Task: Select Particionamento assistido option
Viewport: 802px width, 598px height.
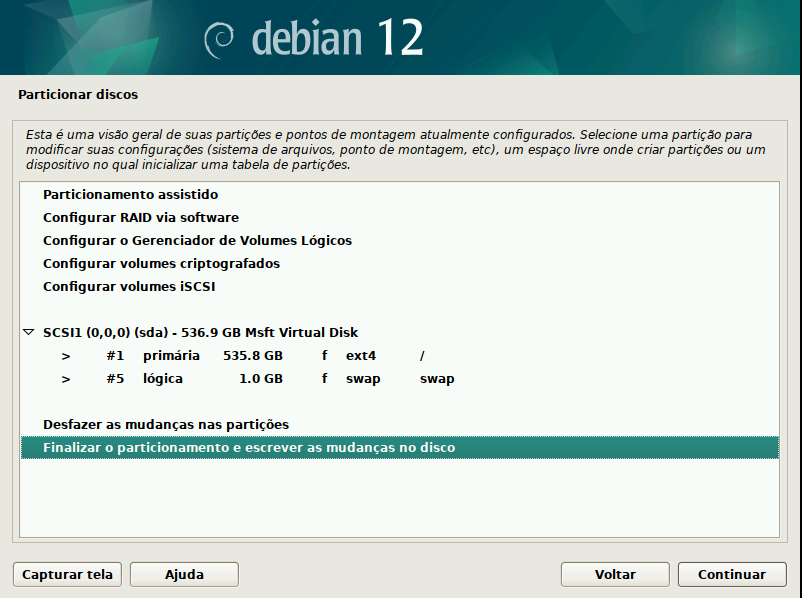Action: tap(399, 194)
